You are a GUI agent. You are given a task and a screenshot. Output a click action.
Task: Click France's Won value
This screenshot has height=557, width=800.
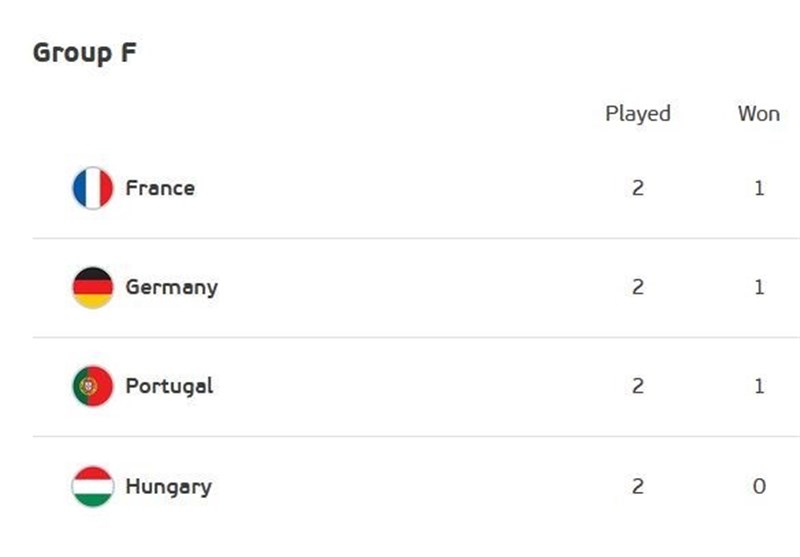759,188
